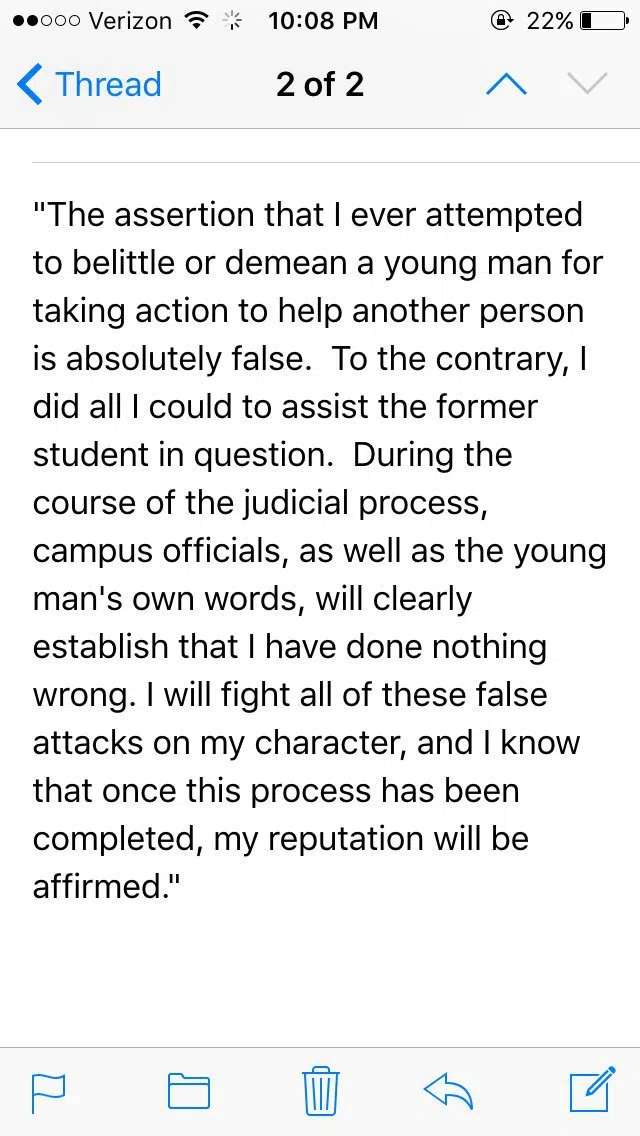640x1136 pixels.
Task: Tap the 10:08 PM clock
Action: (323, 21)
